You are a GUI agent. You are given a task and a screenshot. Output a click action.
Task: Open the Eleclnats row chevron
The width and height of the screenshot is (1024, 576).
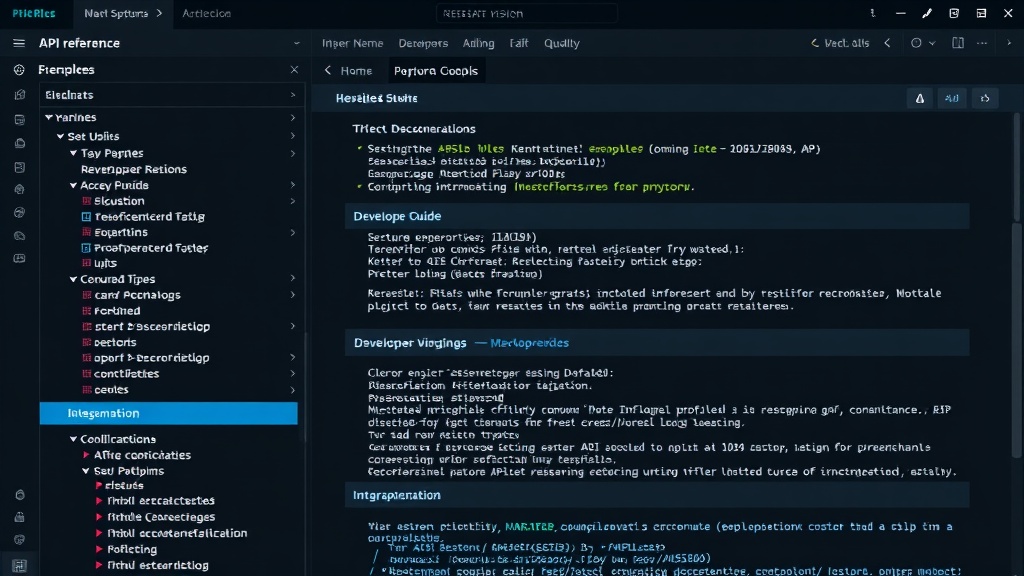pyautogui.click(x=293, y=95)
